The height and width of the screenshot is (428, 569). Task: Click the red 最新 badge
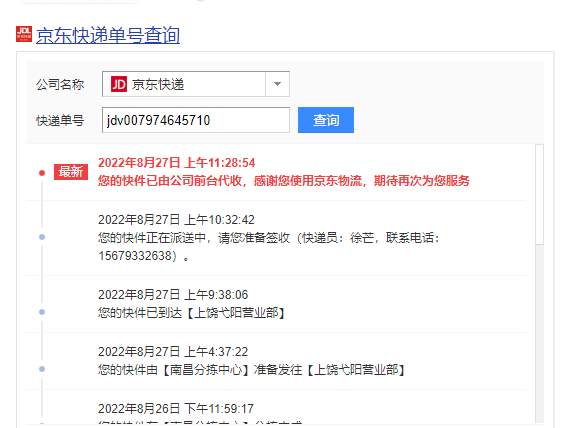(71, 172)
